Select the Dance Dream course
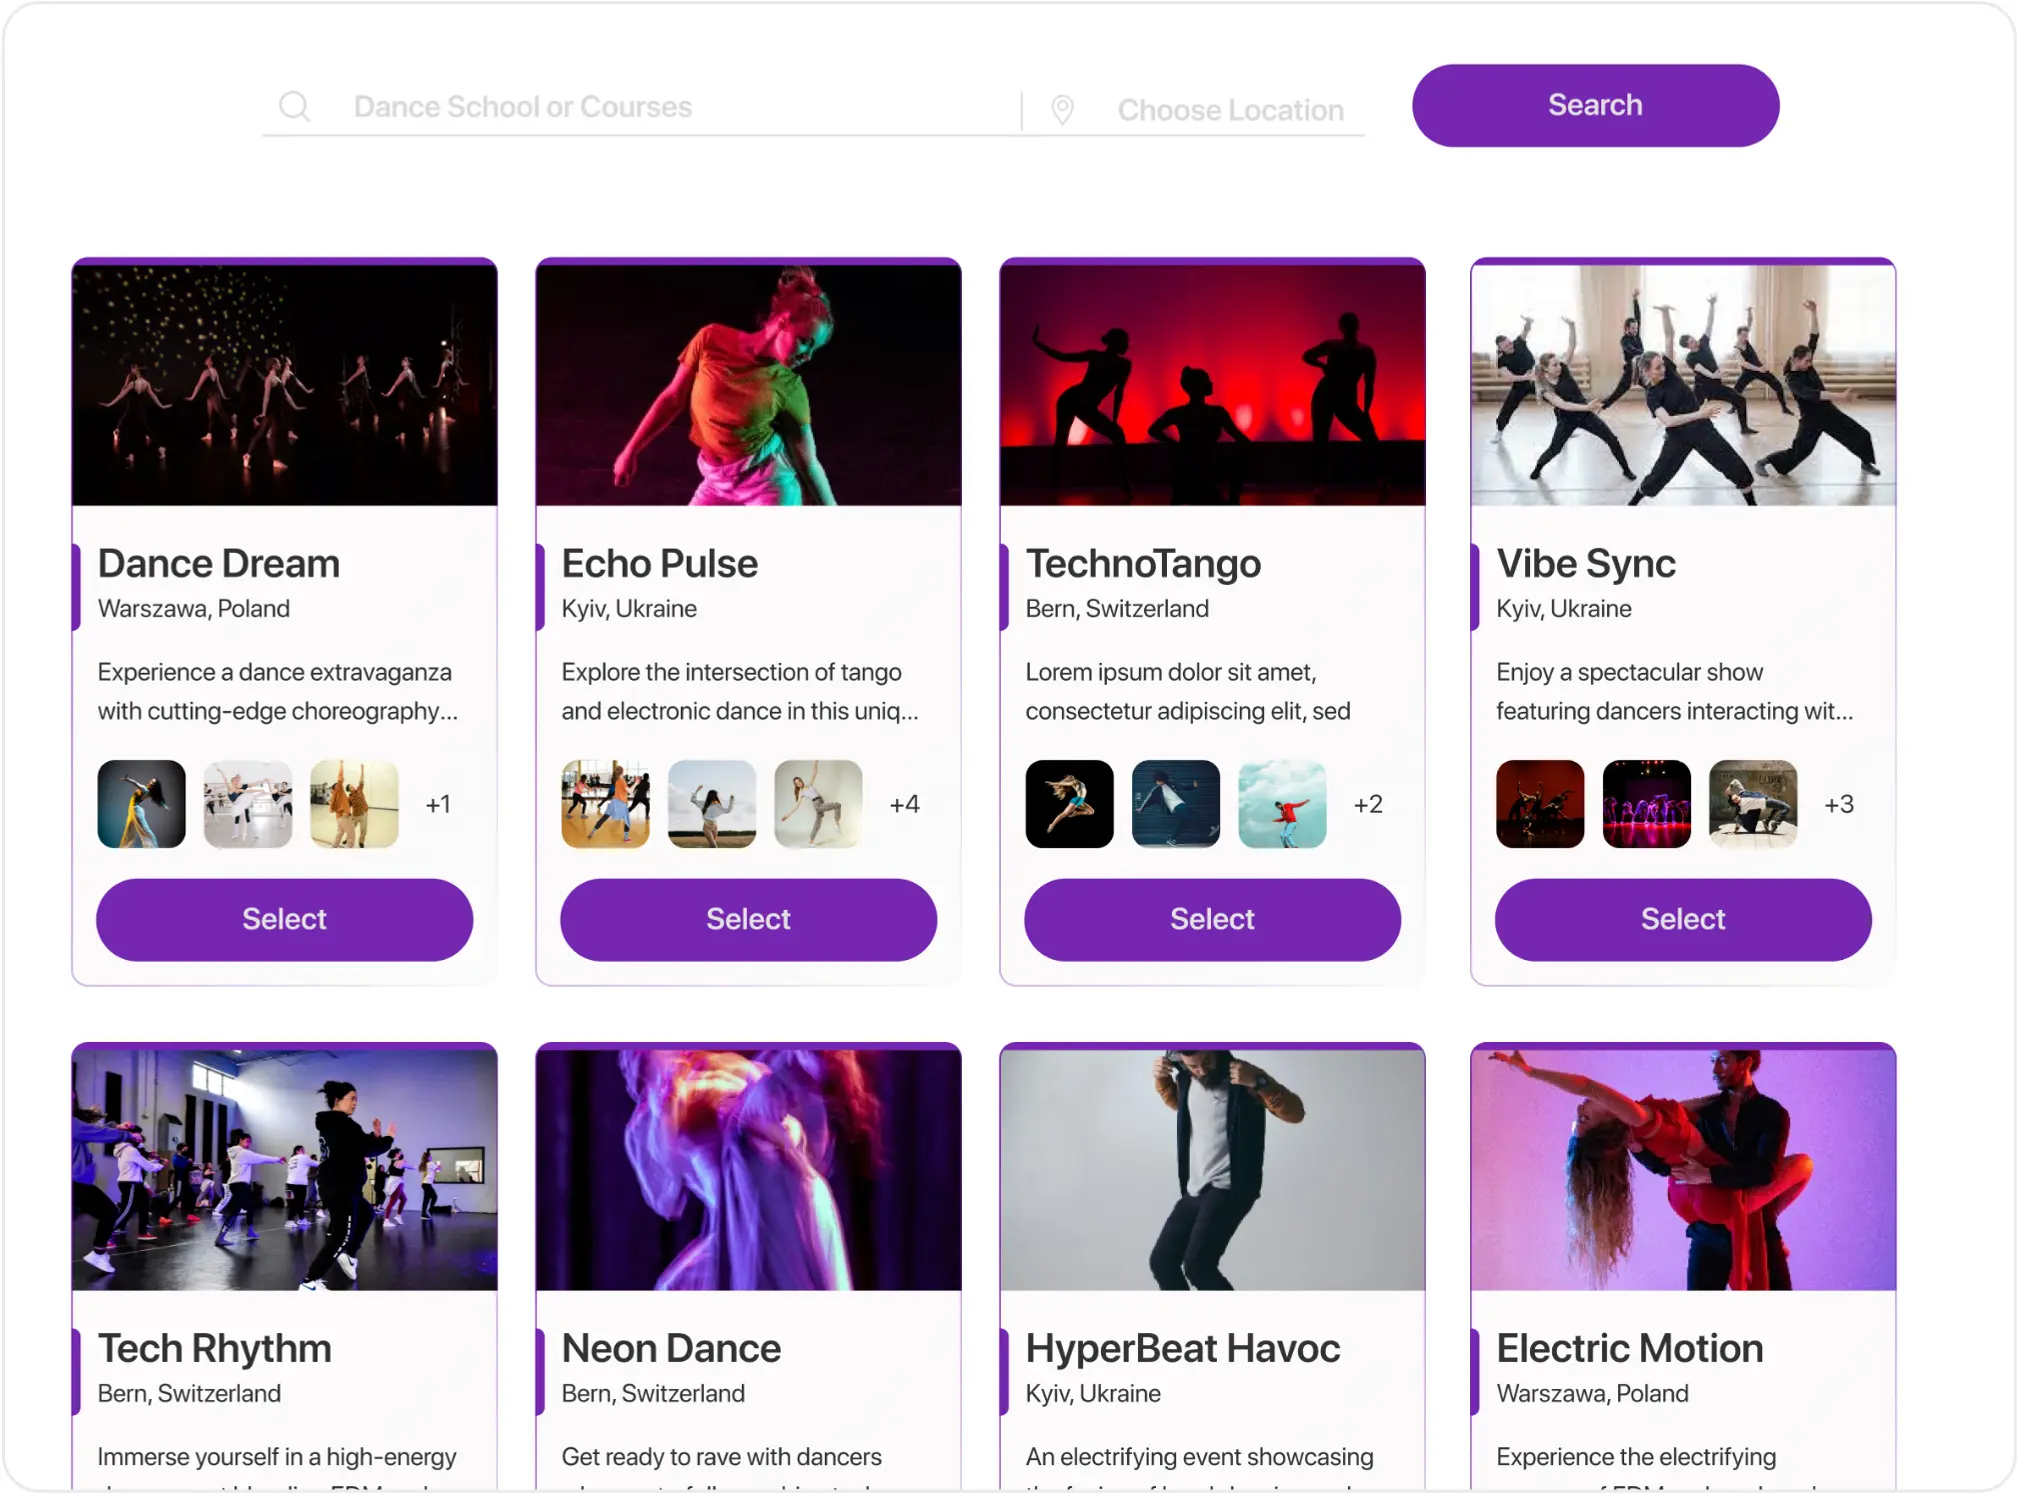 284,919
